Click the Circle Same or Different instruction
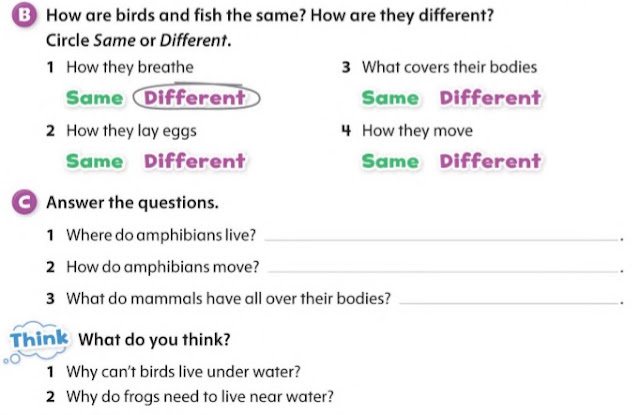The height and width of the screenshot is (415, 640). (139, 40)
